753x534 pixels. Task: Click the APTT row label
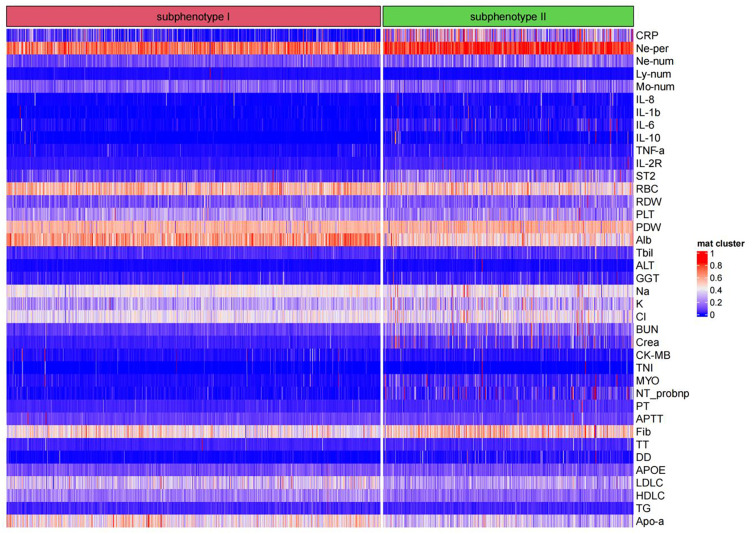pos(649,419)
